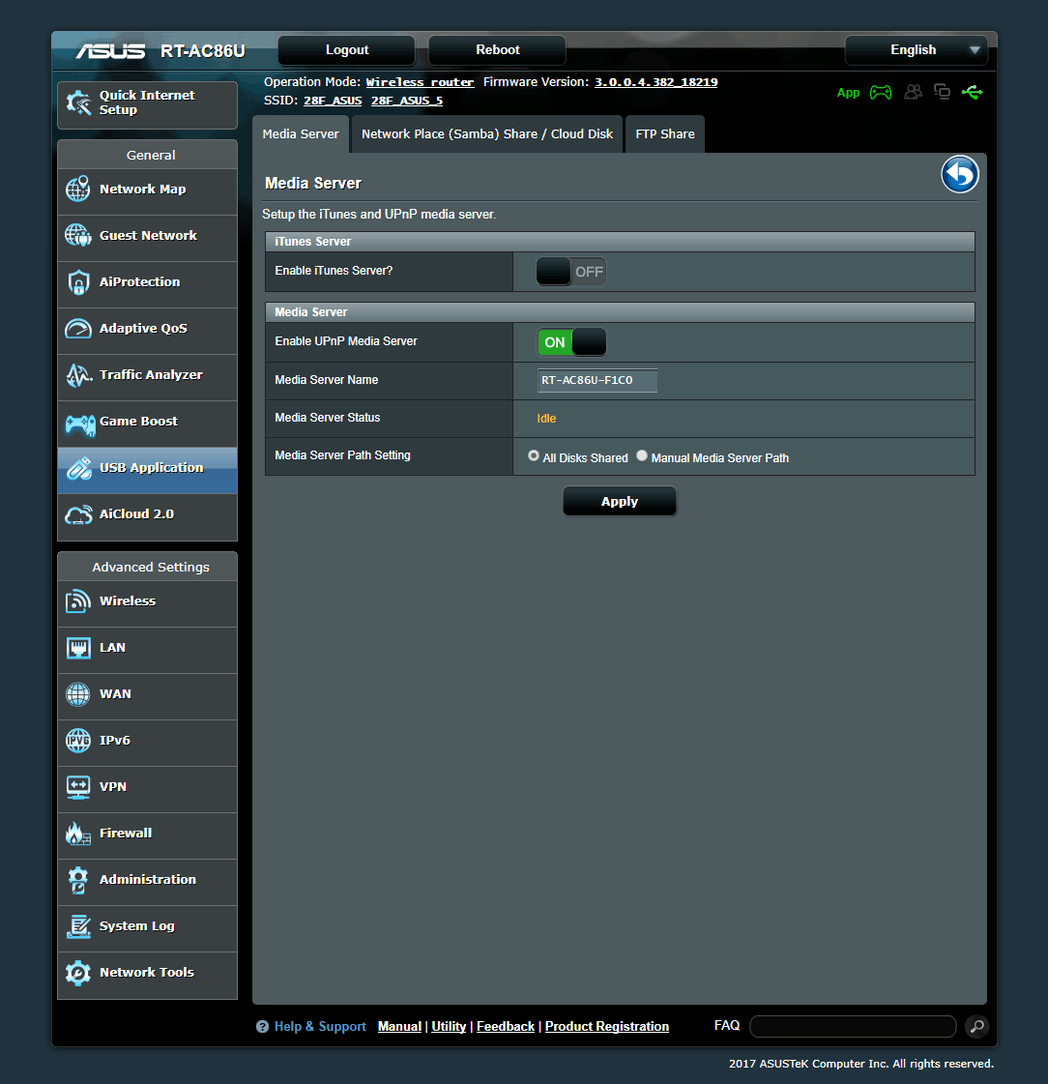Open Network Map globe icon
Viewport: 1048px width, 1084px height.
pos(78,189)
